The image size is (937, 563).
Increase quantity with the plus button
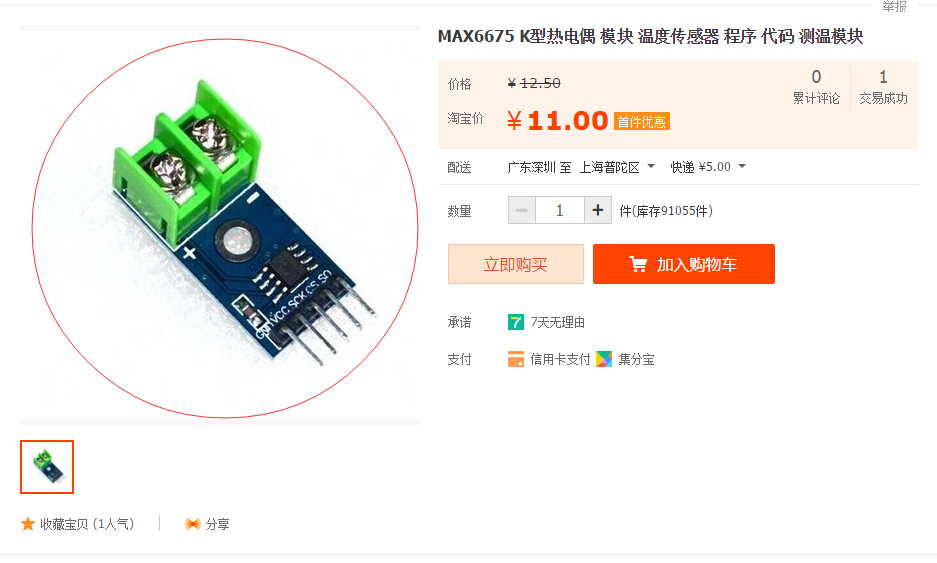598,210
